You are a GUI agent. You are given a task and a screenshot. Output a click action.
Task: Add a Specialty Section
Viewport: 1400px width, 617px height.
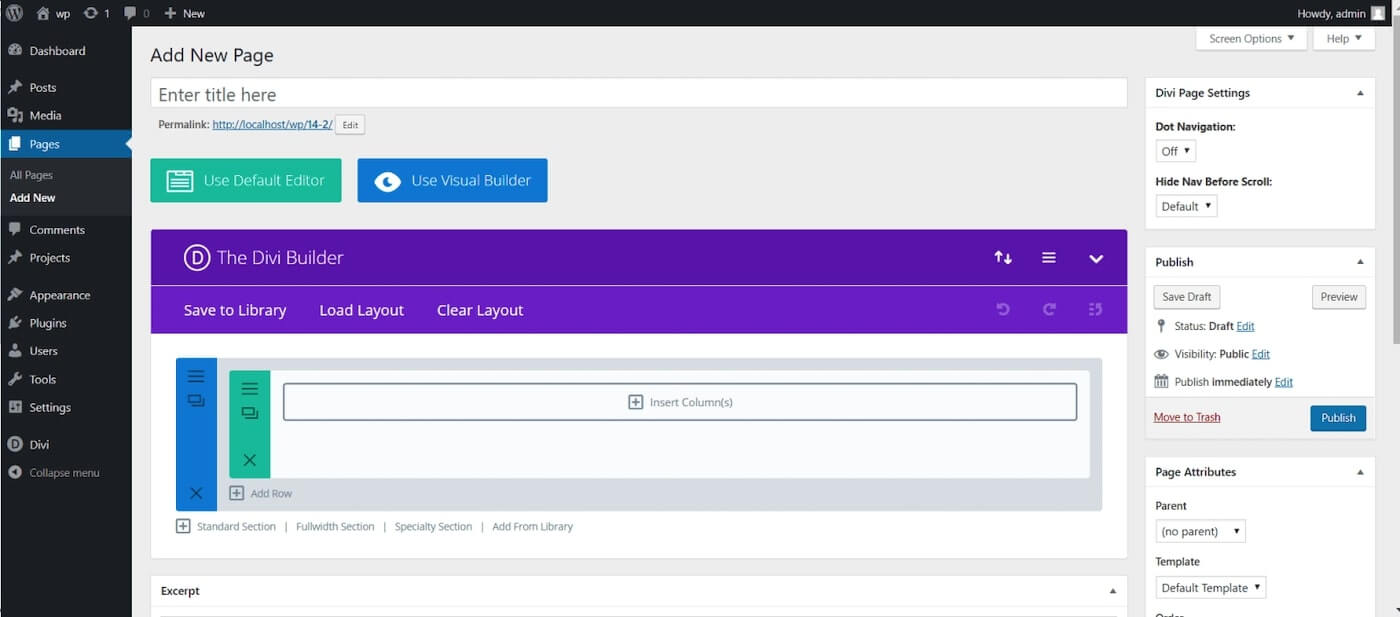tap(433, 526)
